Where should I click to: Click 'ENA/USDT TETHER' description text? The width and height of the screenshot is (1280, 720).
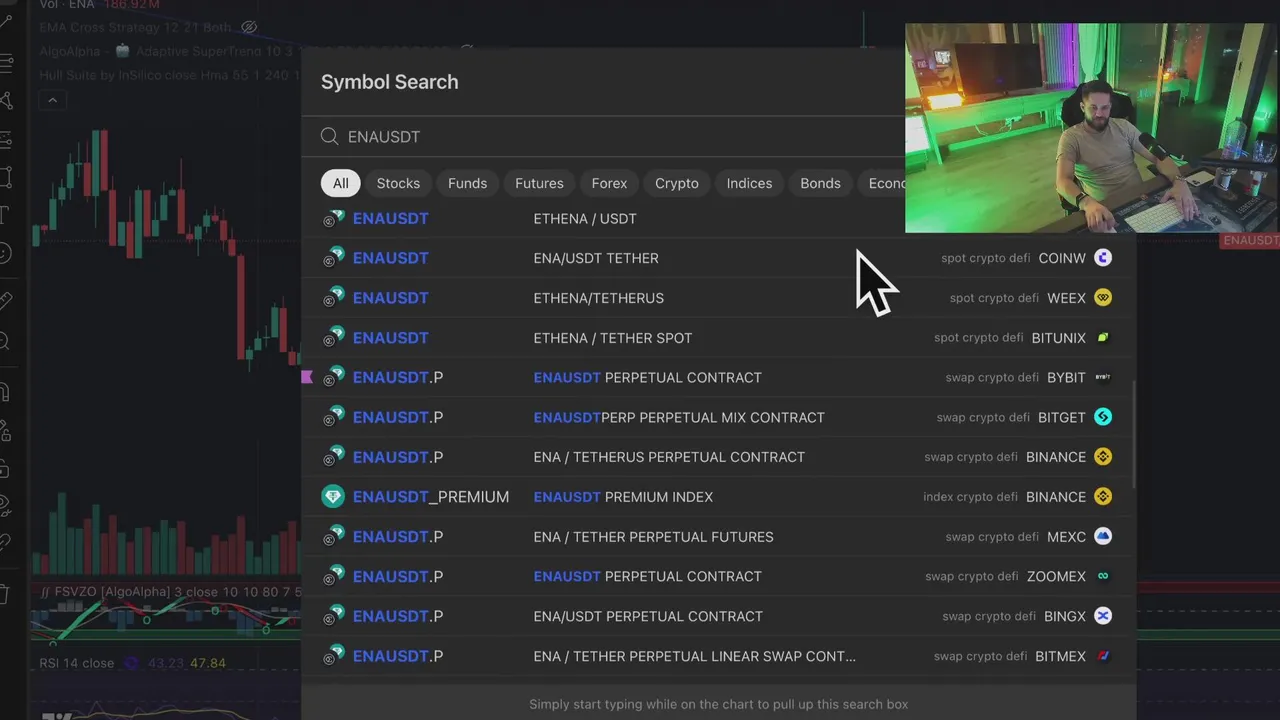pos(596,258)
